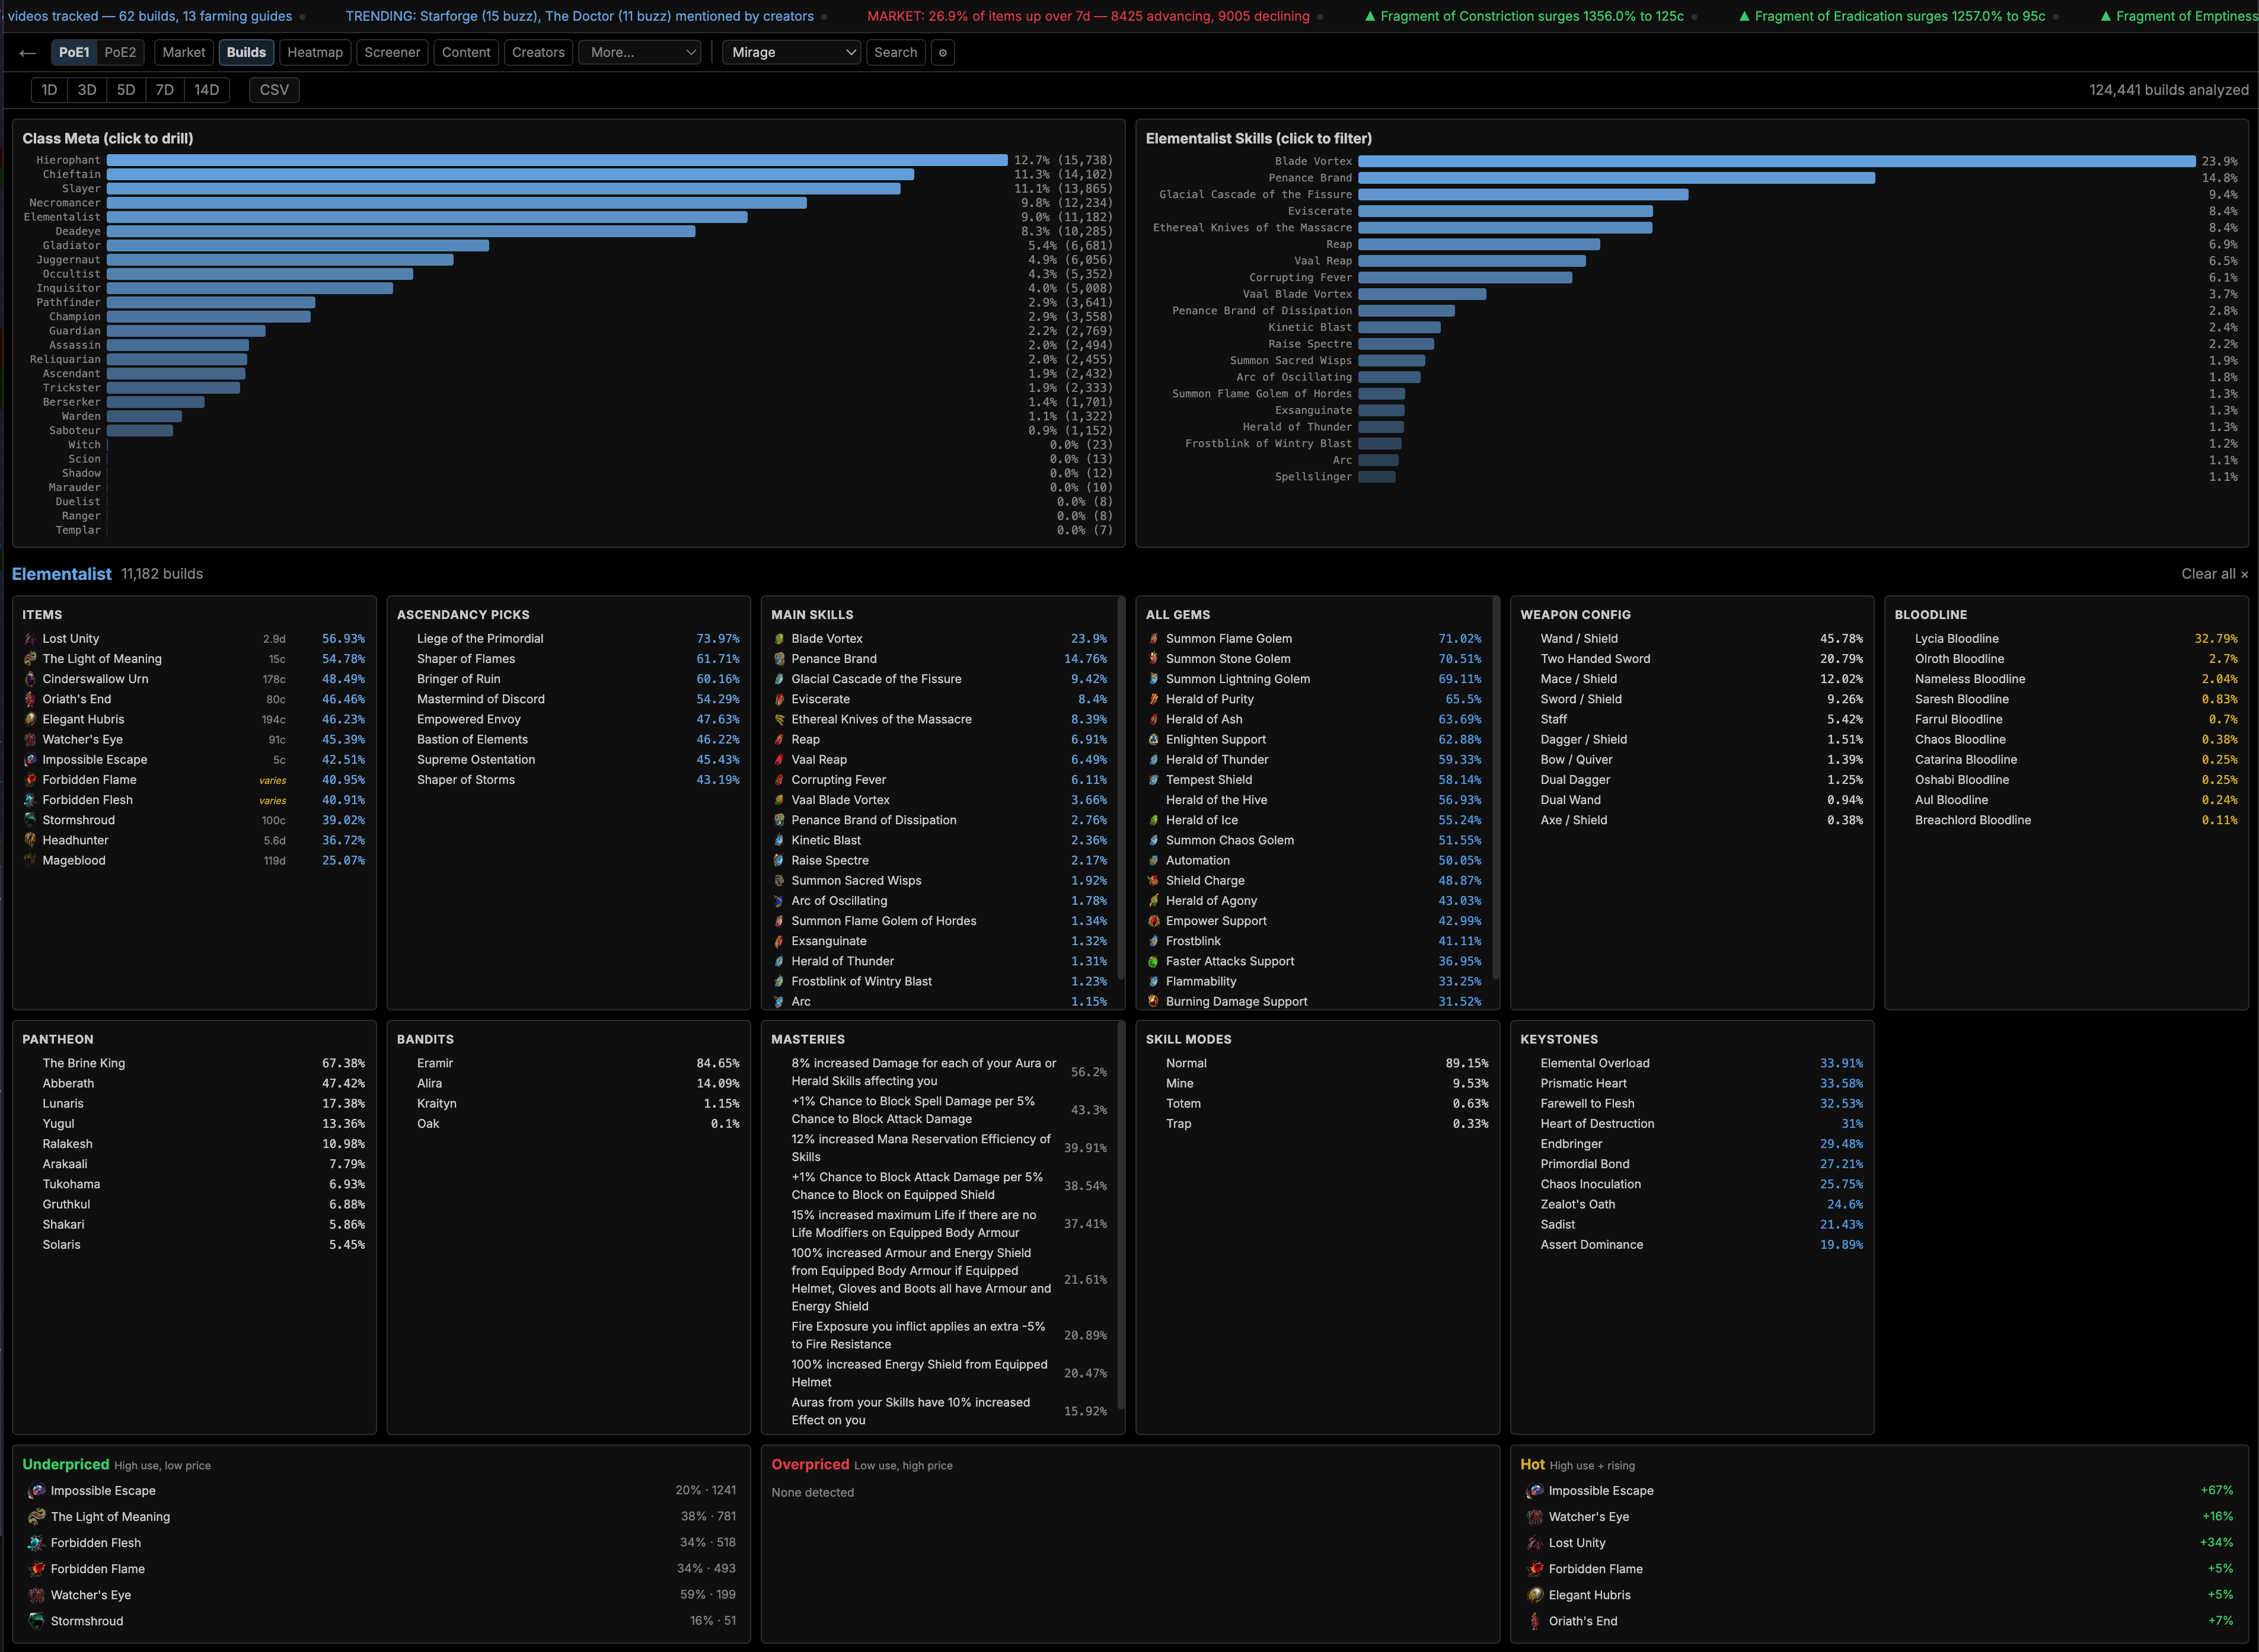The height and width of the screenshot is (1652, 2259).
Task: Click Clear all filters link
Action: 2213,574
